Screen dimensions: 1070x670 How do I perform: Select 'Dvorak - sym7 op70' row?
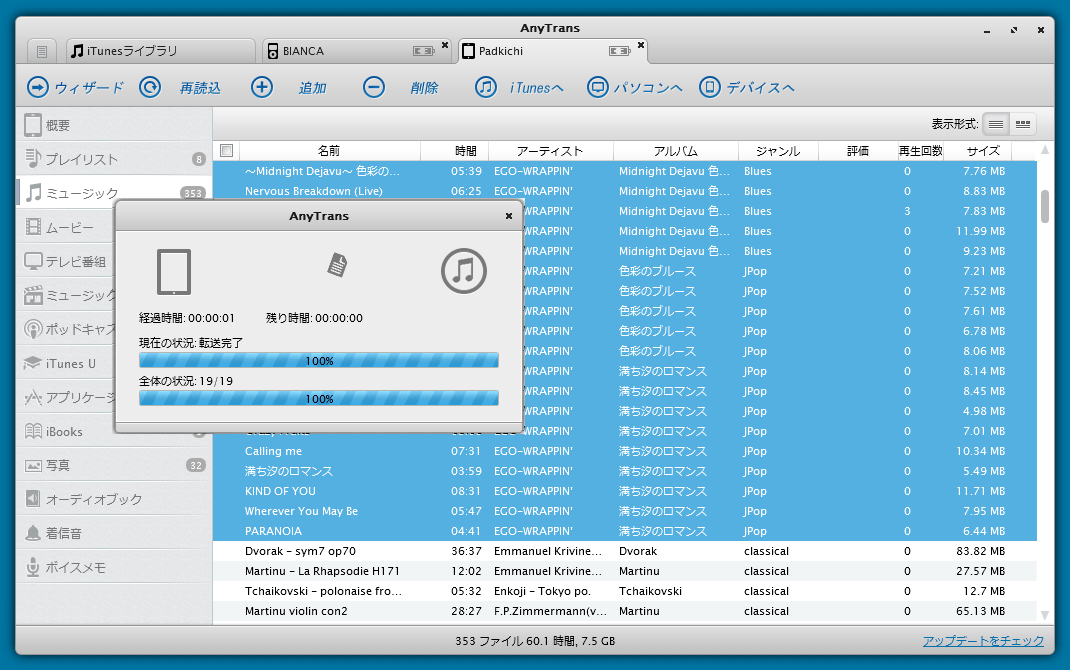point(624,551)
